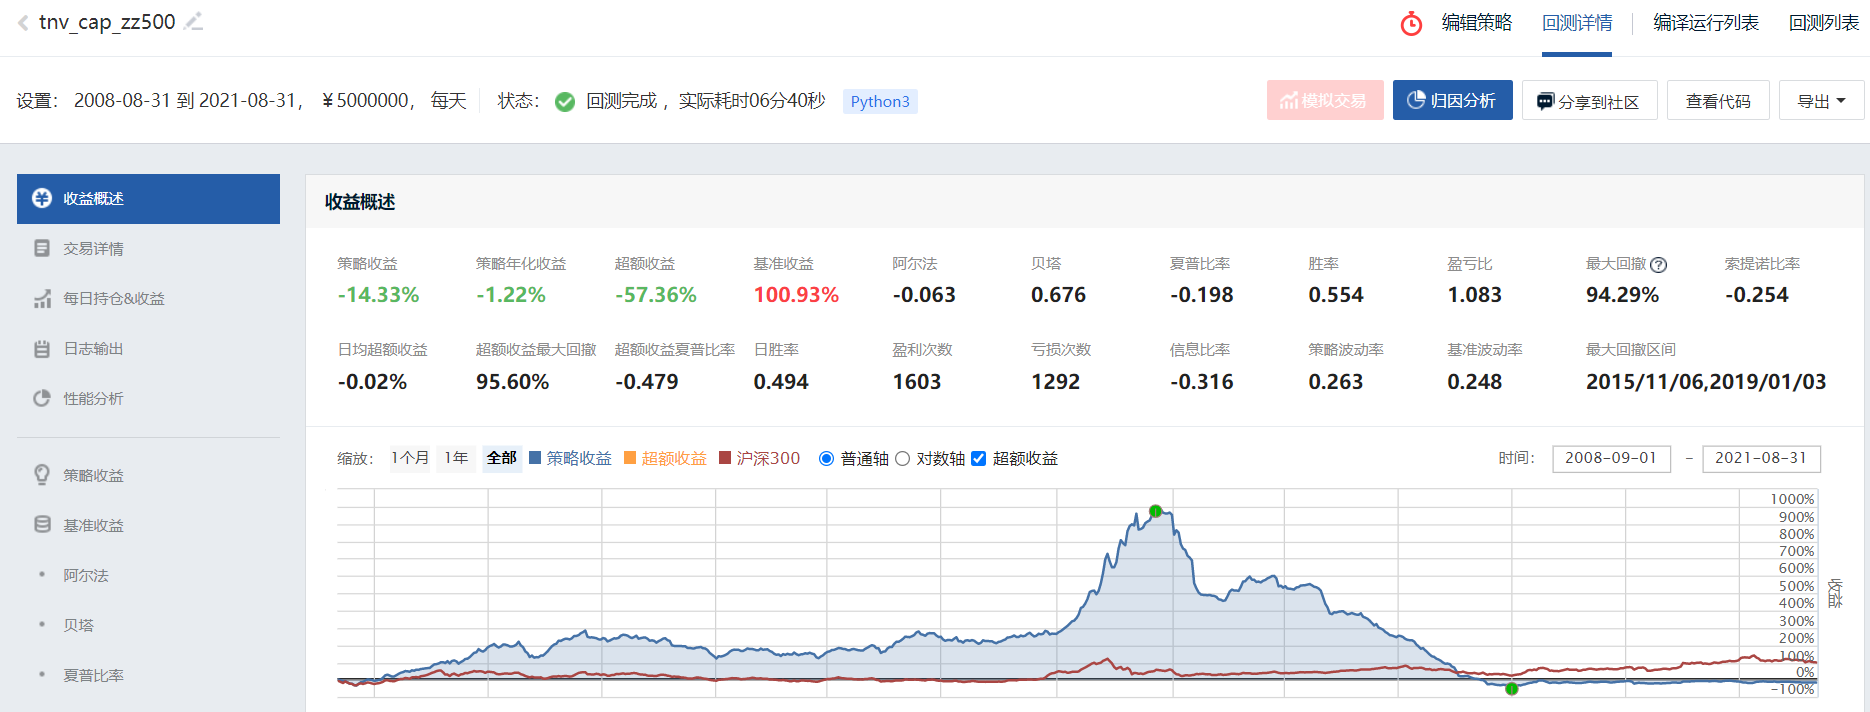Click the question mark beside 最大回撤
1870x712 pixels.
pos(1658,265)
